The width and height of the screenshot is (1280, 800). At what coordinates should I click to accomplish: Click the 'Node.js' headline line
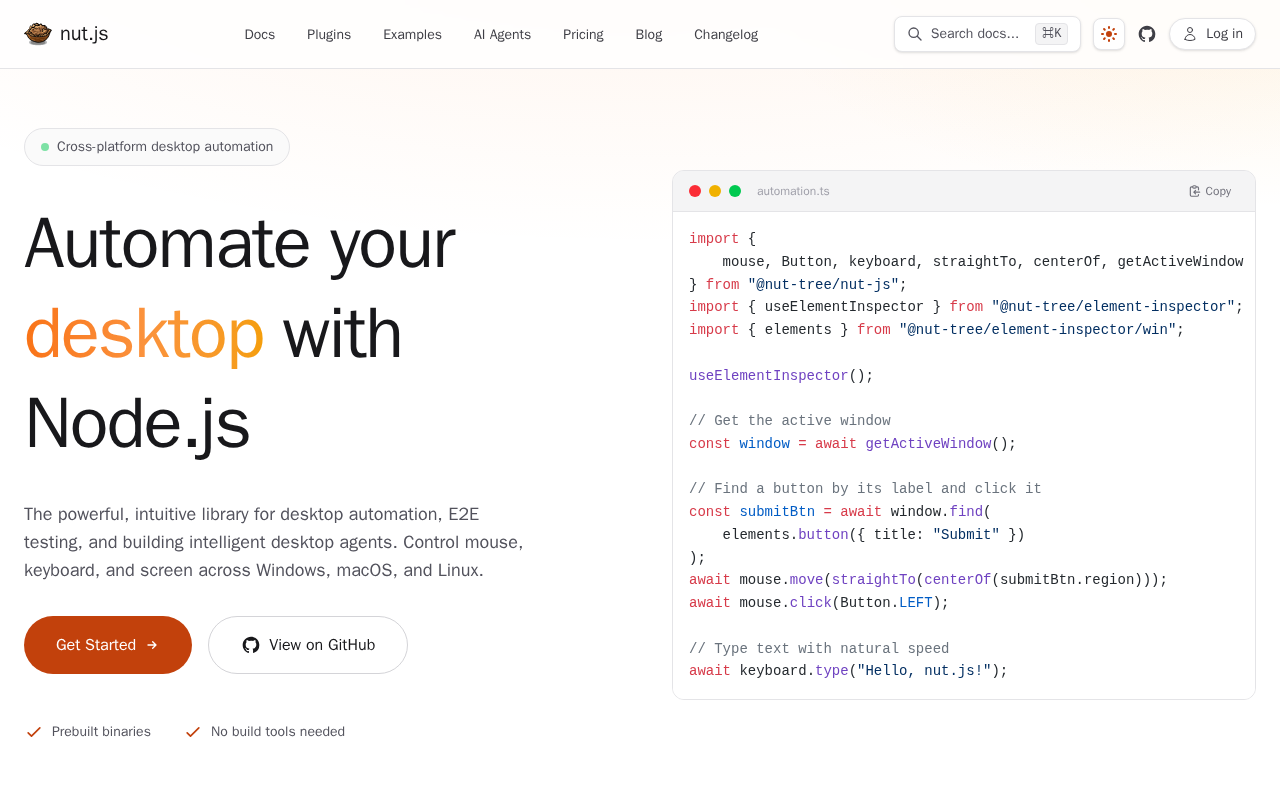(x=137, y=423)
